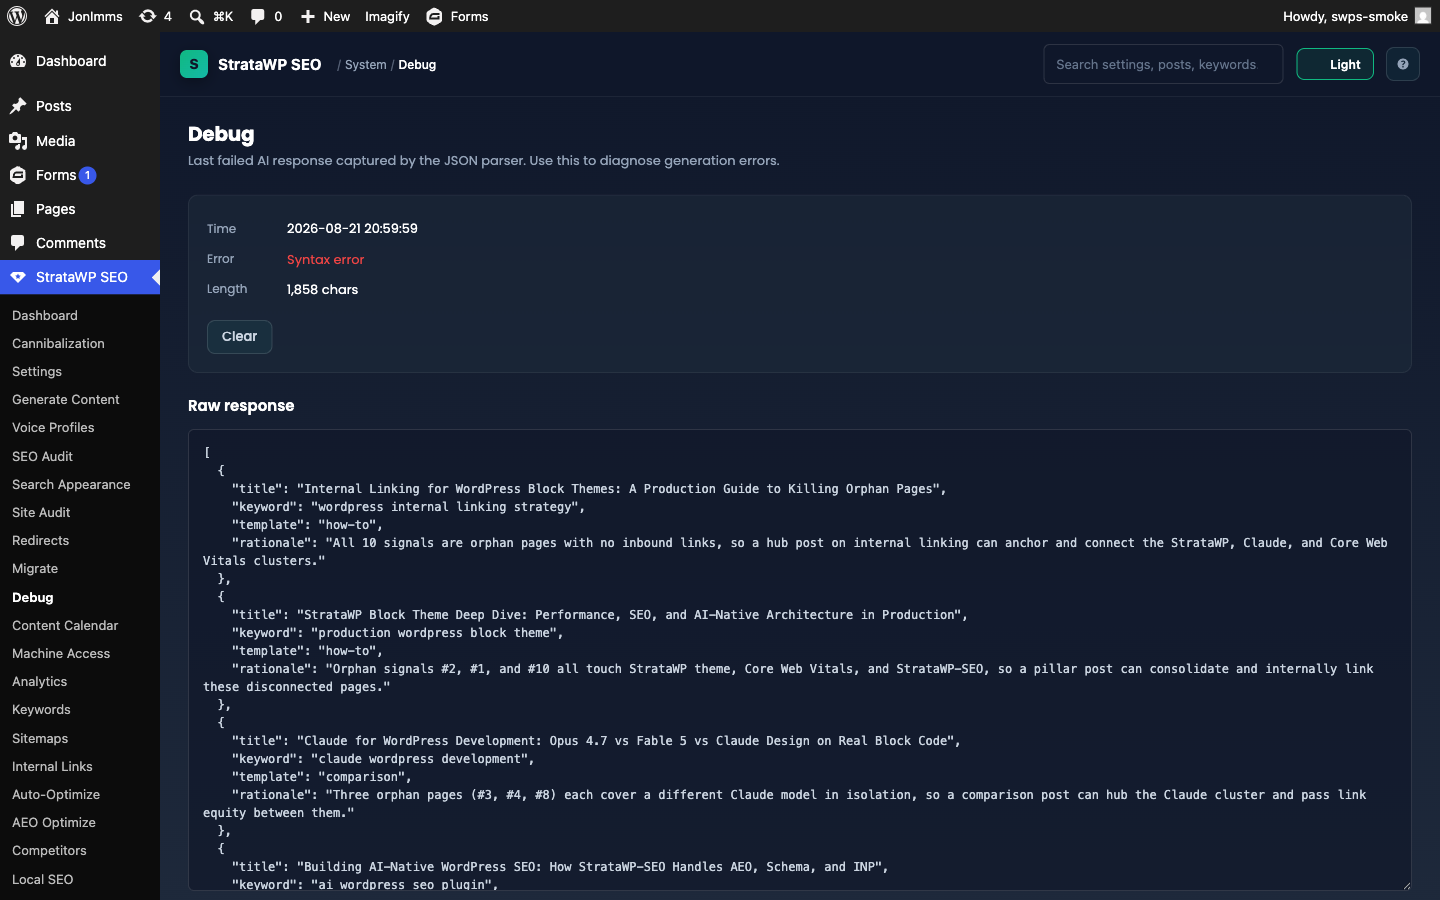Open Internal Links page
The image size is (1440, 900).
(52, 766)
